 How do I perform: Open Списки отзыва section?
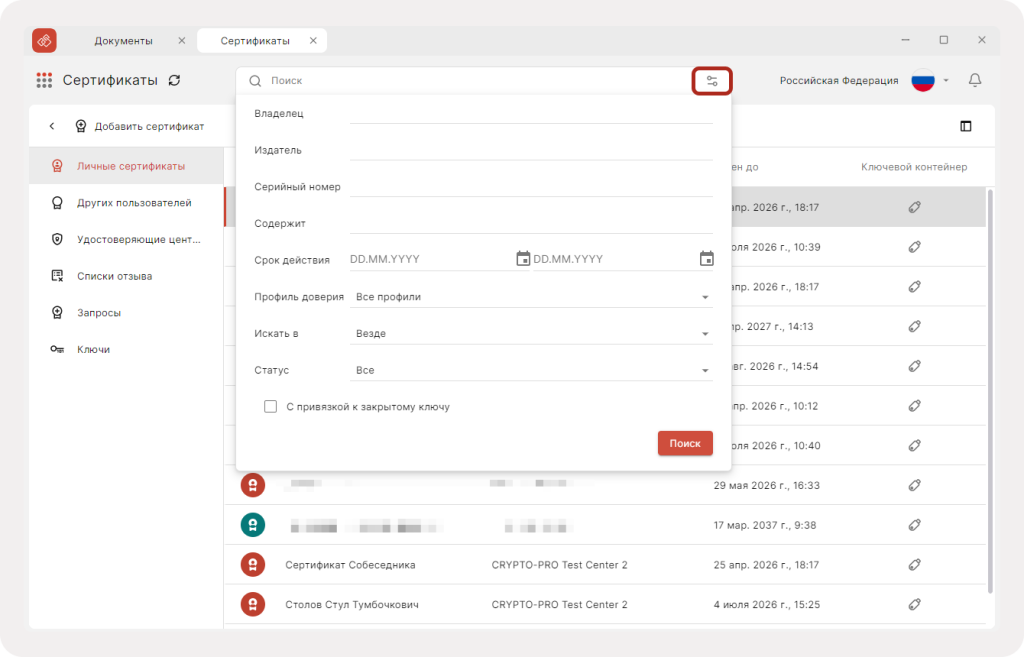coord(127,276)
